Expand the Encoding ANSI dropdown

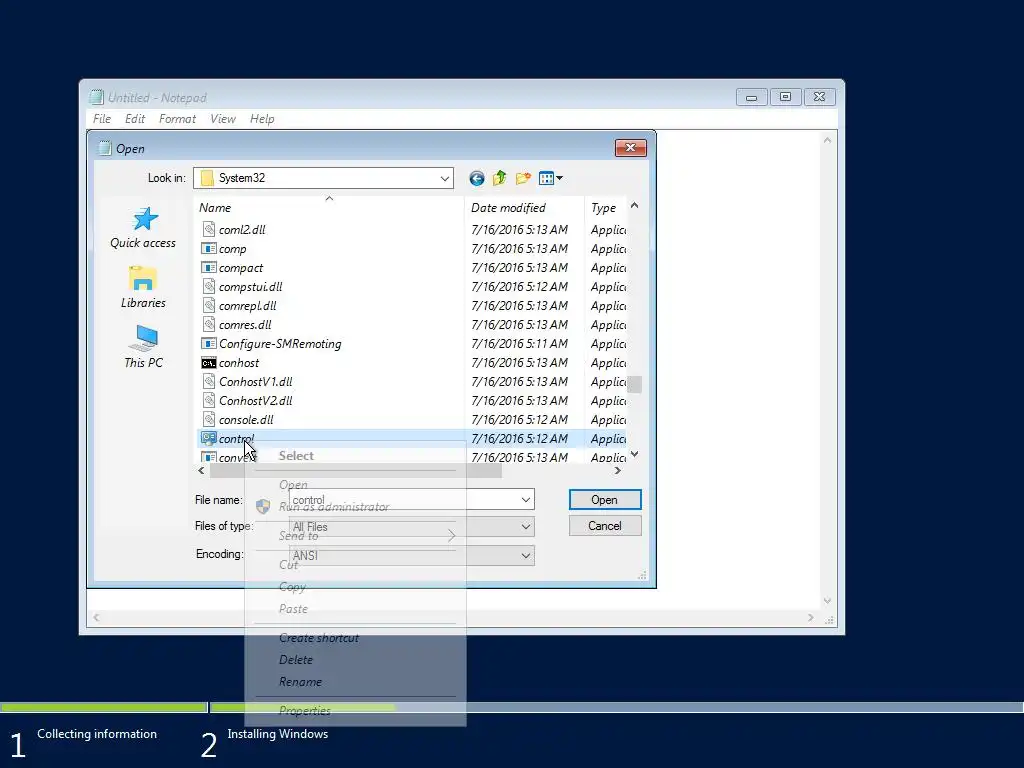[526, 555]
